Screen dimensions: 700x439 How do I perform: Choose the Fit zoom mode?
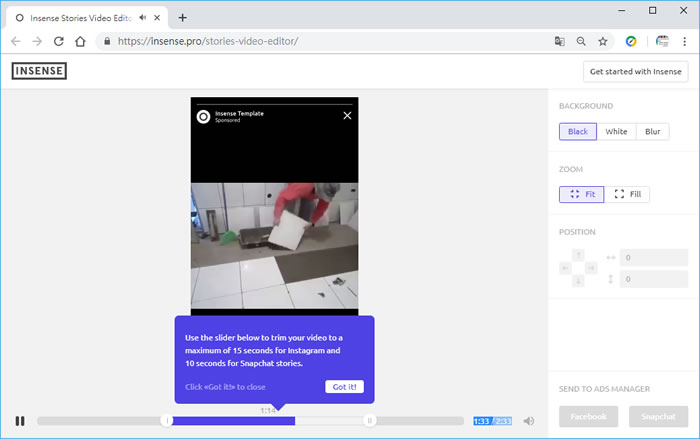(582, 194)
